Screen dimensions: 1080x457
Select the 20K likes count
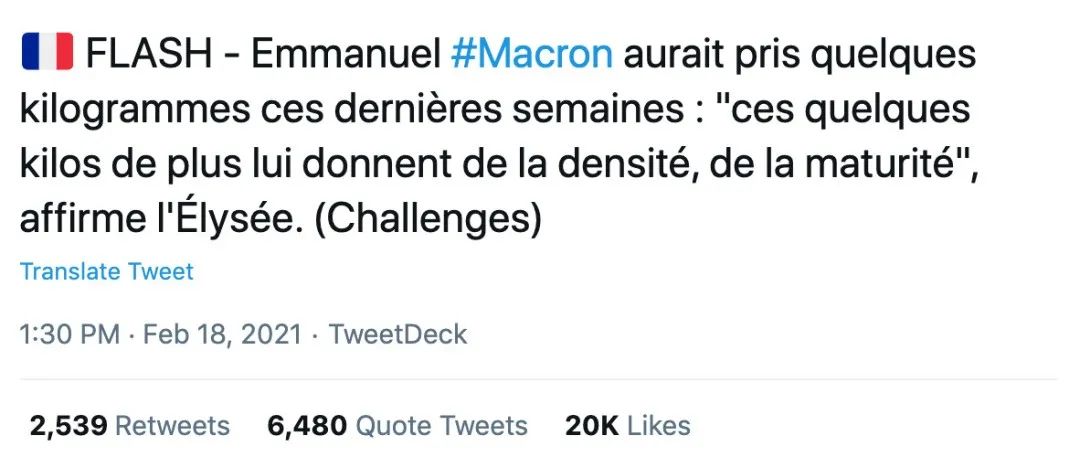(592, 425)
